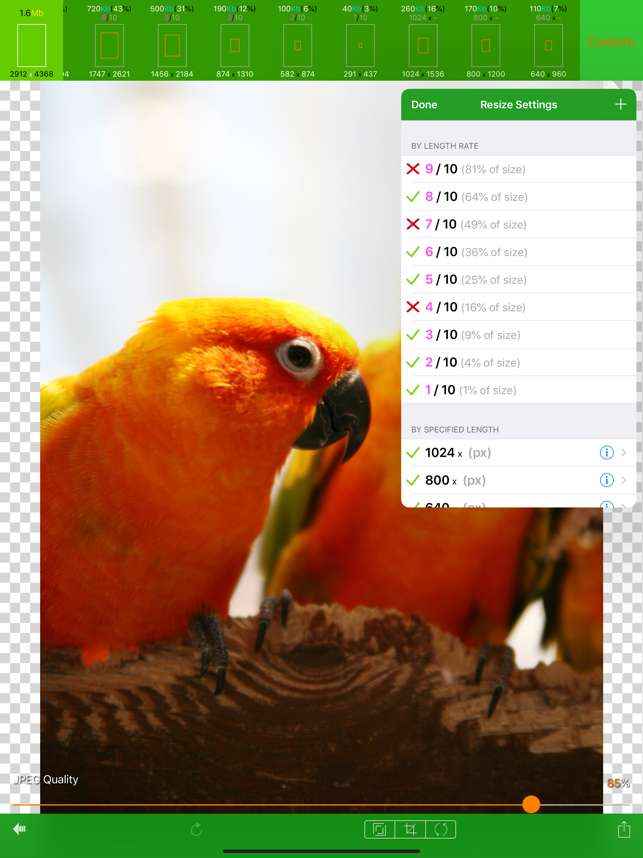Screen dimensions: 643x858
Task: Toggle the 6/10 length rate option
Action: tap(519, 252)
